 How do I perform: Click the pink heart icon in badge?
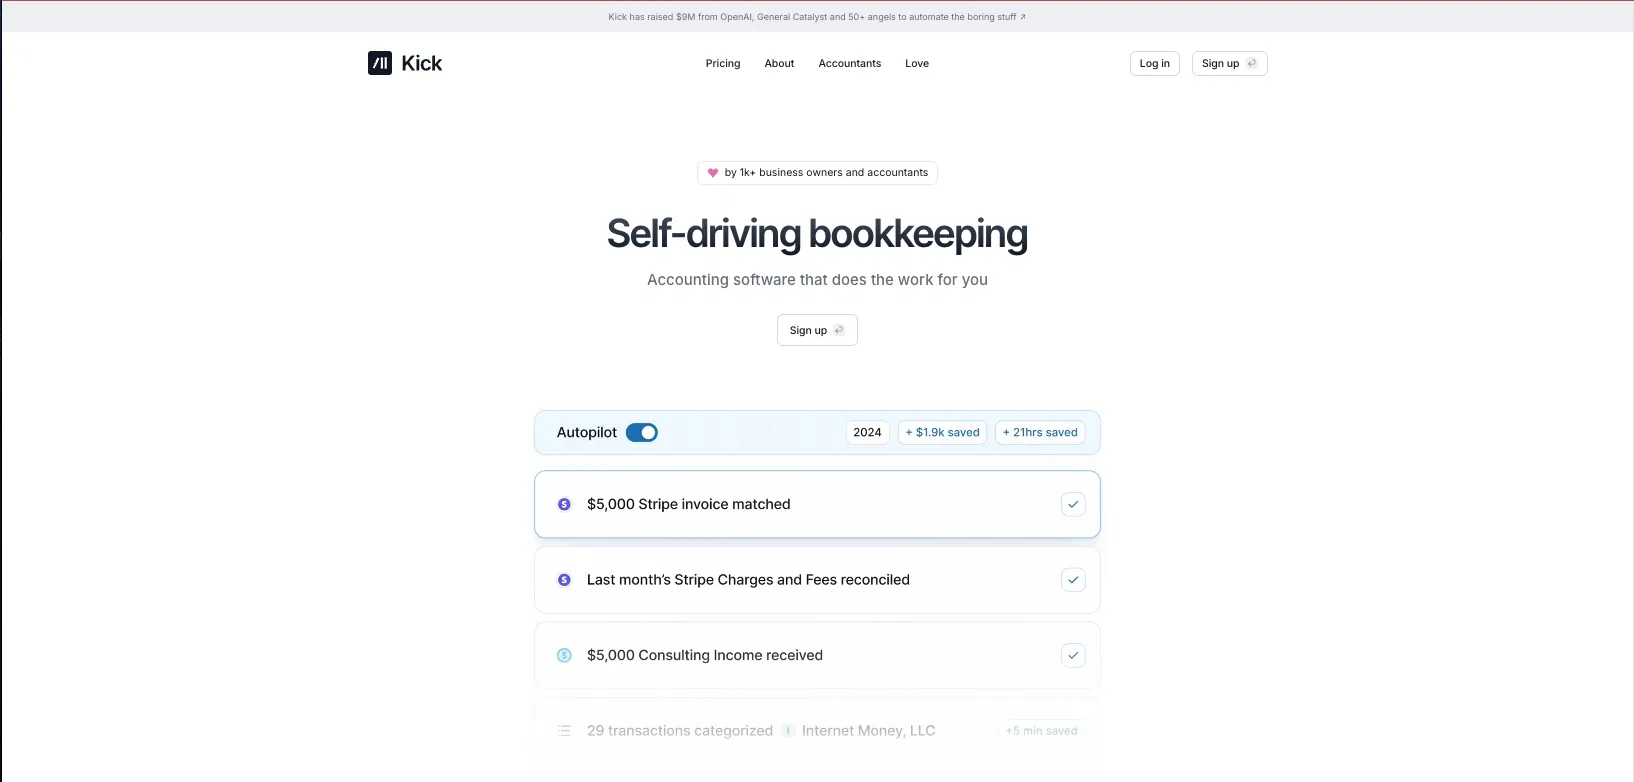[713, 173]
